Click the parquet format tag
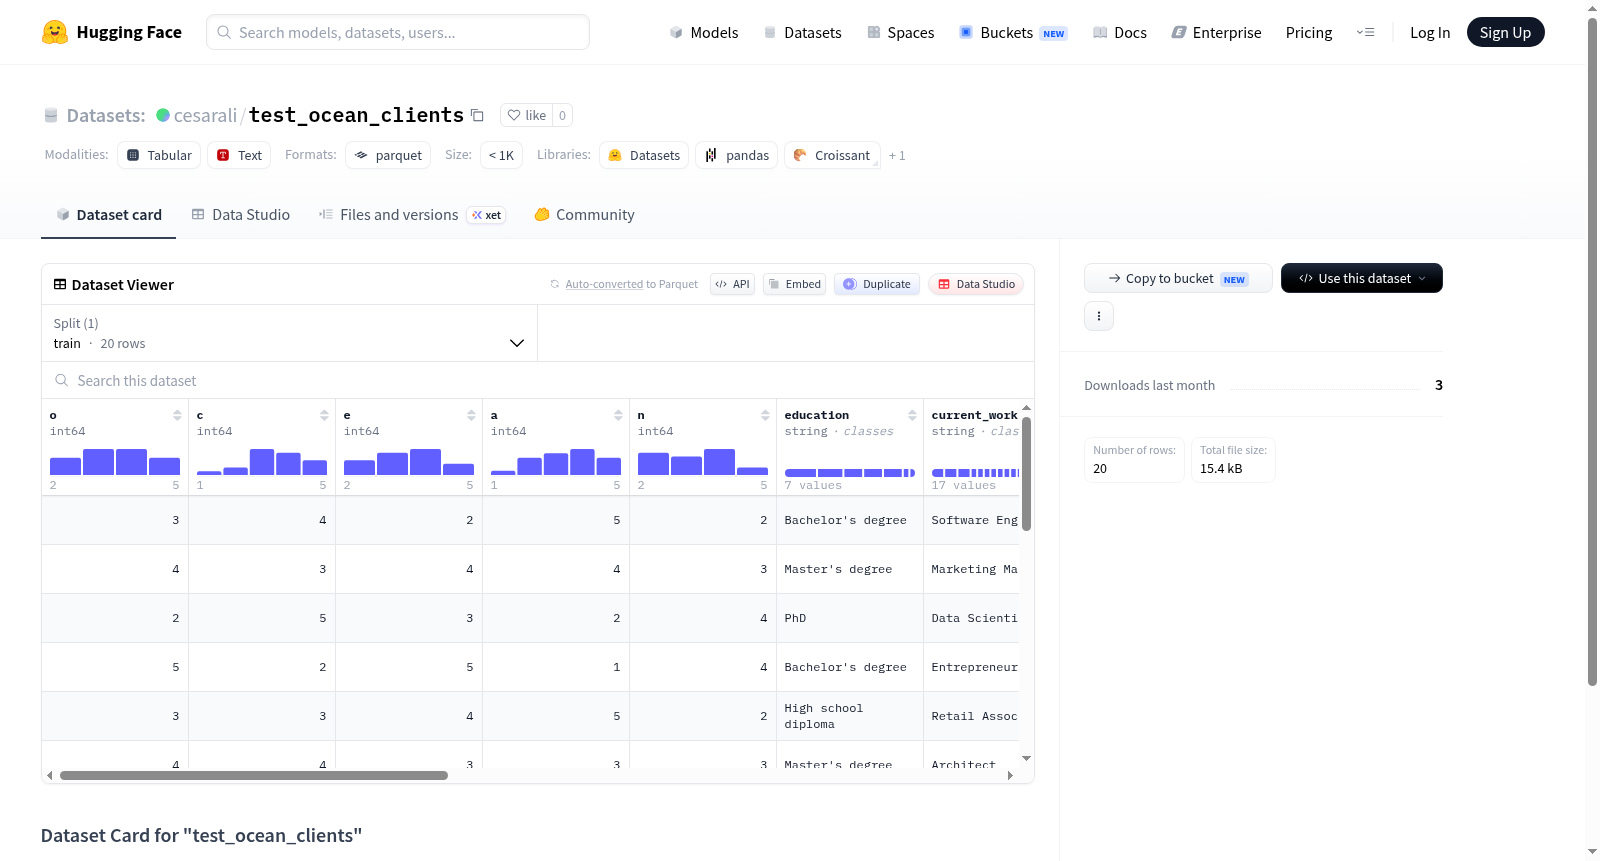This screenshot has width=1600, height=861. tap(388, 155)
